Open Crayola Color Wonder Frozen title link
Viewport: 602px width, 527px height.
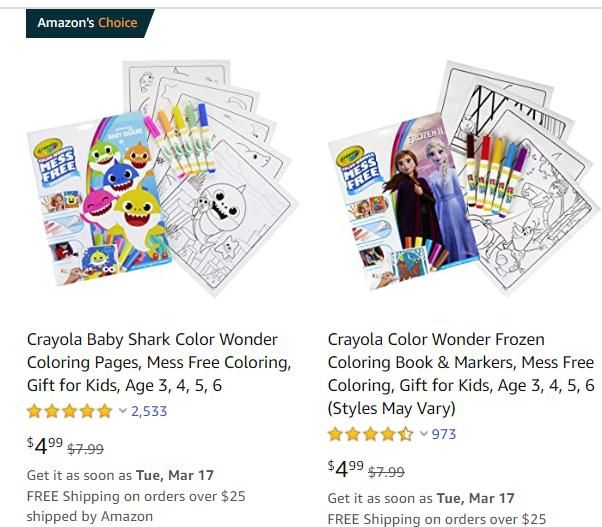pyautogui.click(x=461, y=374)
